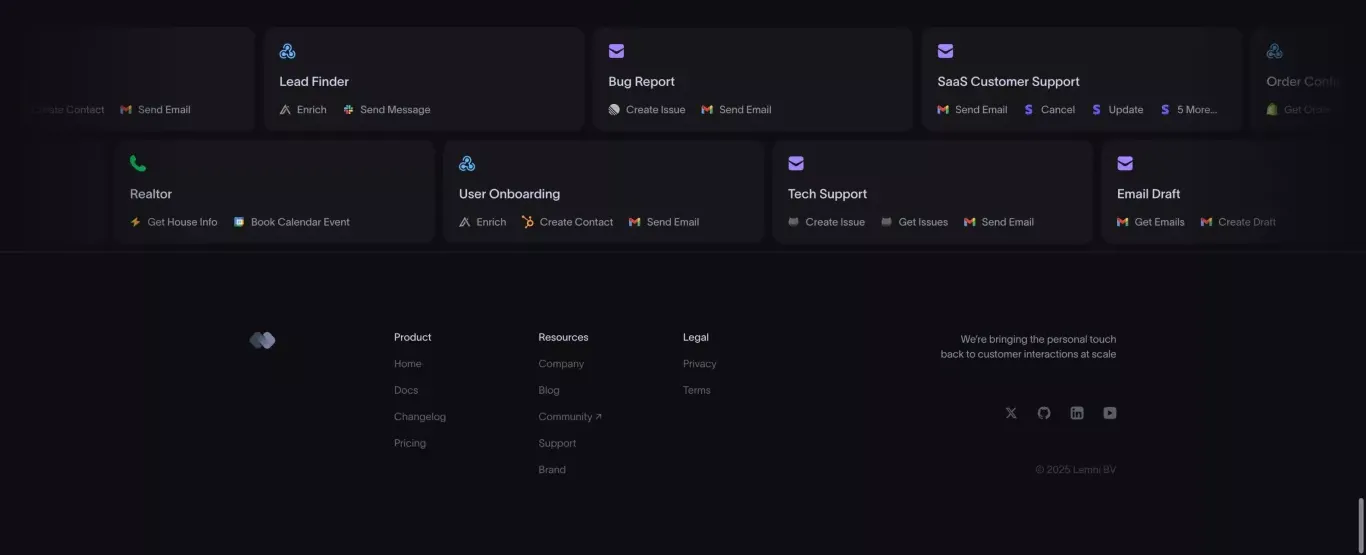Click the Product footer heading
The image size is (1366, 555).
[x=413, y=338]
